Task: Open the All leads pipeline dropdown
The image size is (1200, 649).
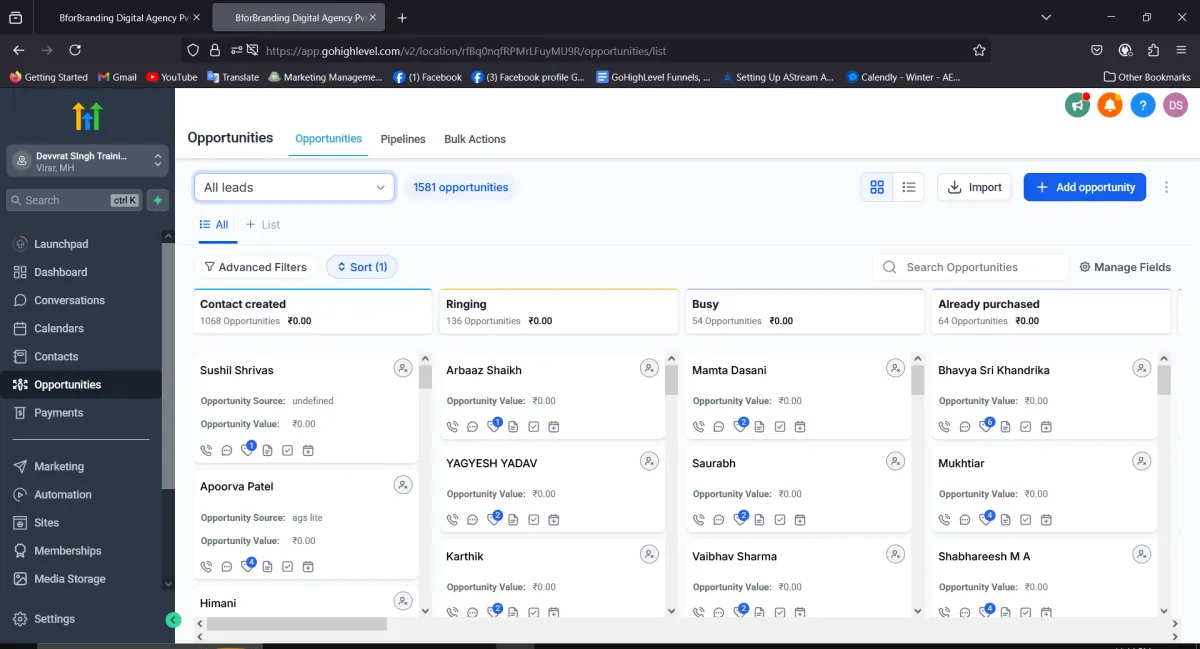Action: (x=294, y=187)
